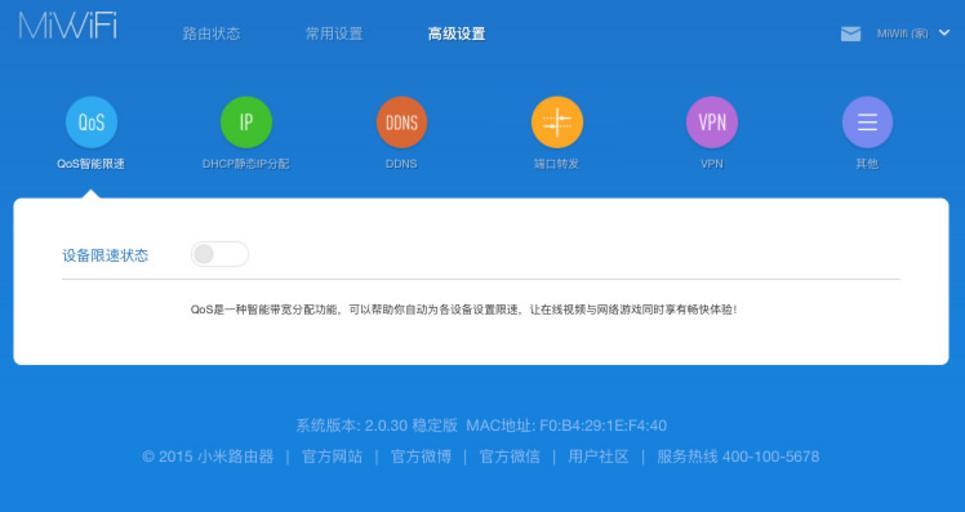965x512 pixels.
Task: Expand the account dropdown chevron arrow
Action: 944,33
